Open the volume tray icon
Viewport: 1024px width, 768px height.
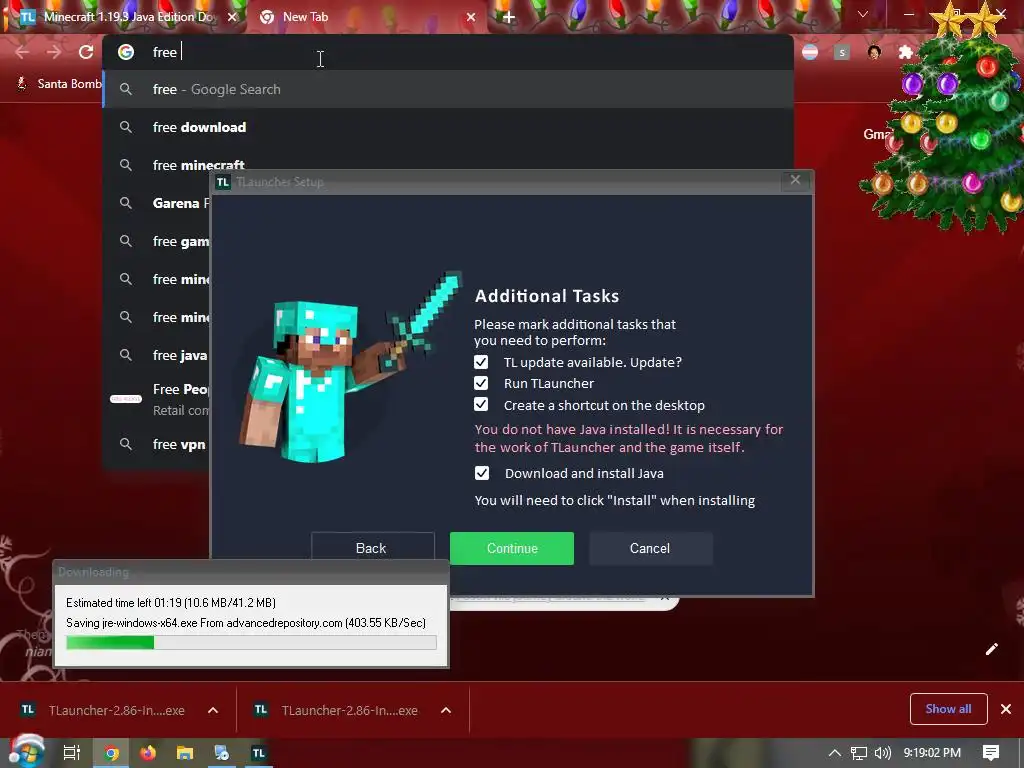[x=882, y=753]
